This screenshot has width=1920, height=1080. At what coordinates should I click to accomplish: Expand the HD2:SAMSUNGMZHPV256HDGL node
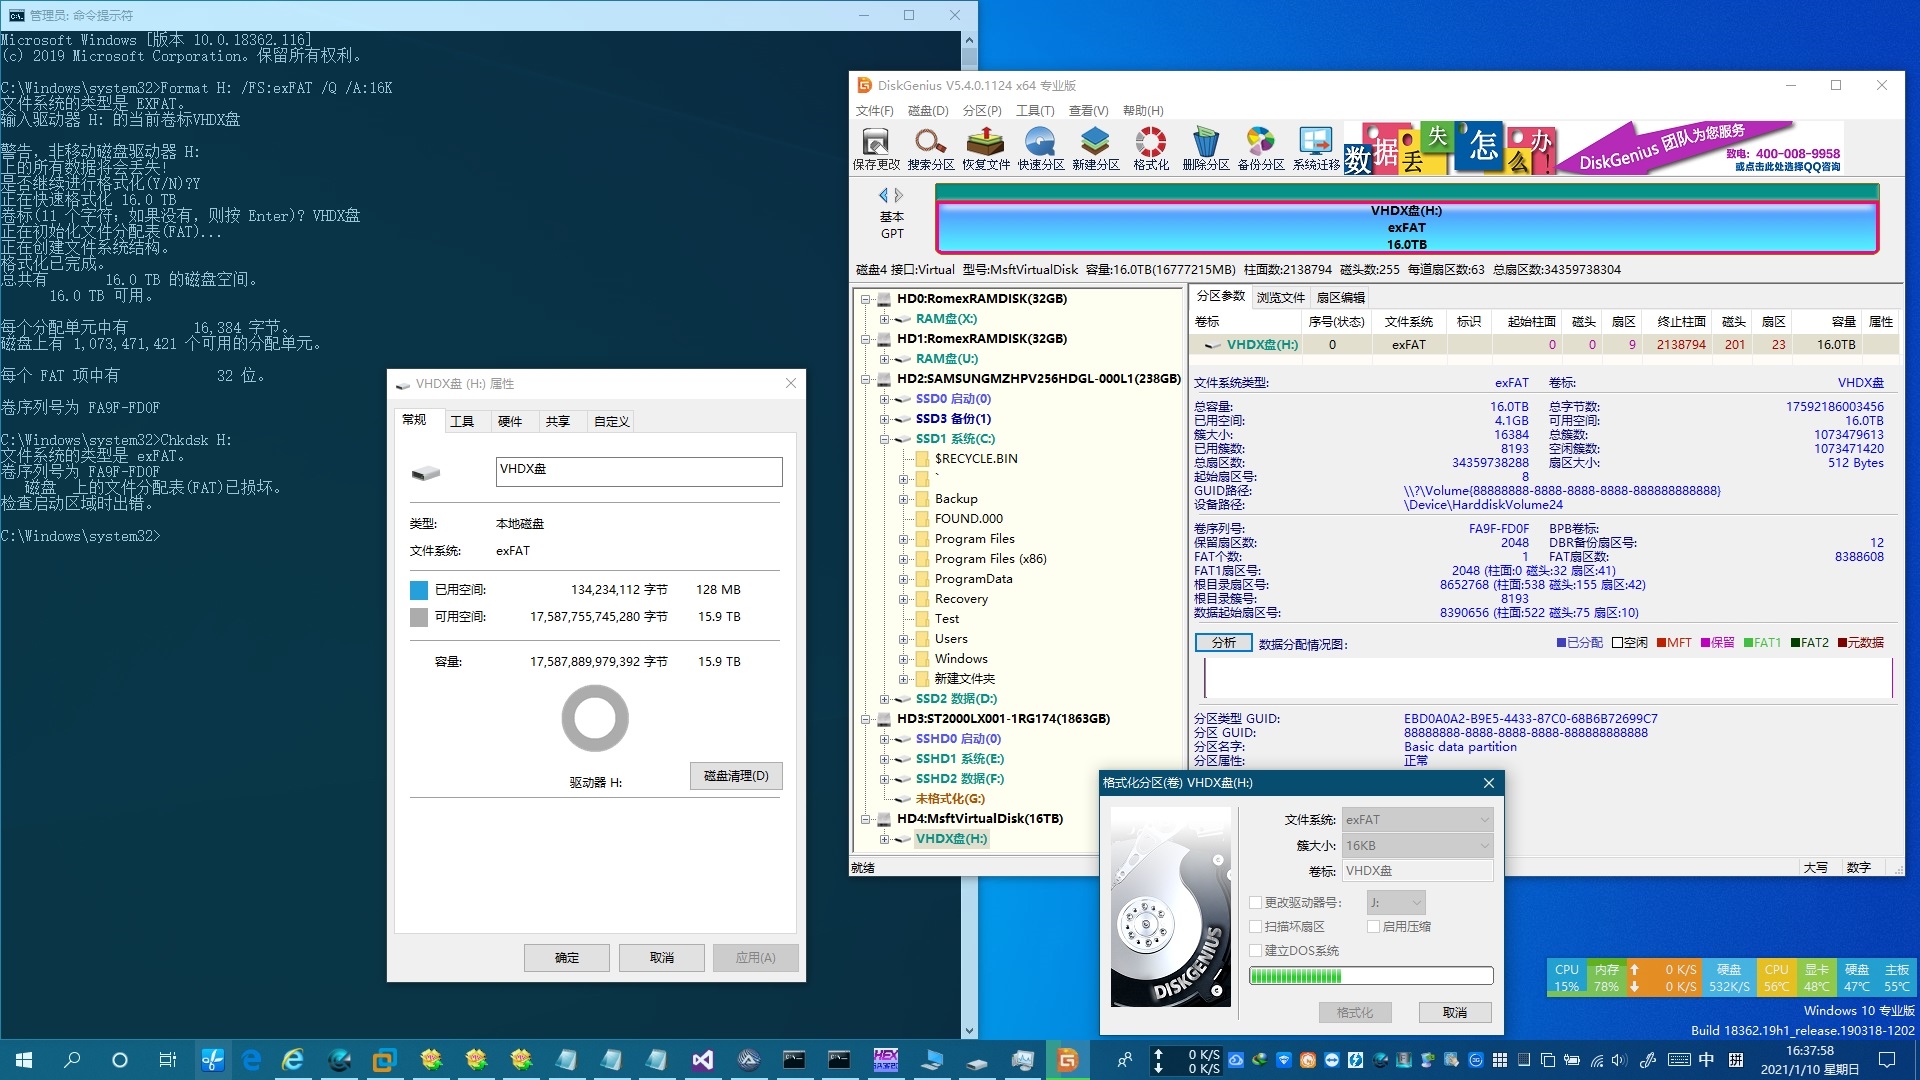866,378
